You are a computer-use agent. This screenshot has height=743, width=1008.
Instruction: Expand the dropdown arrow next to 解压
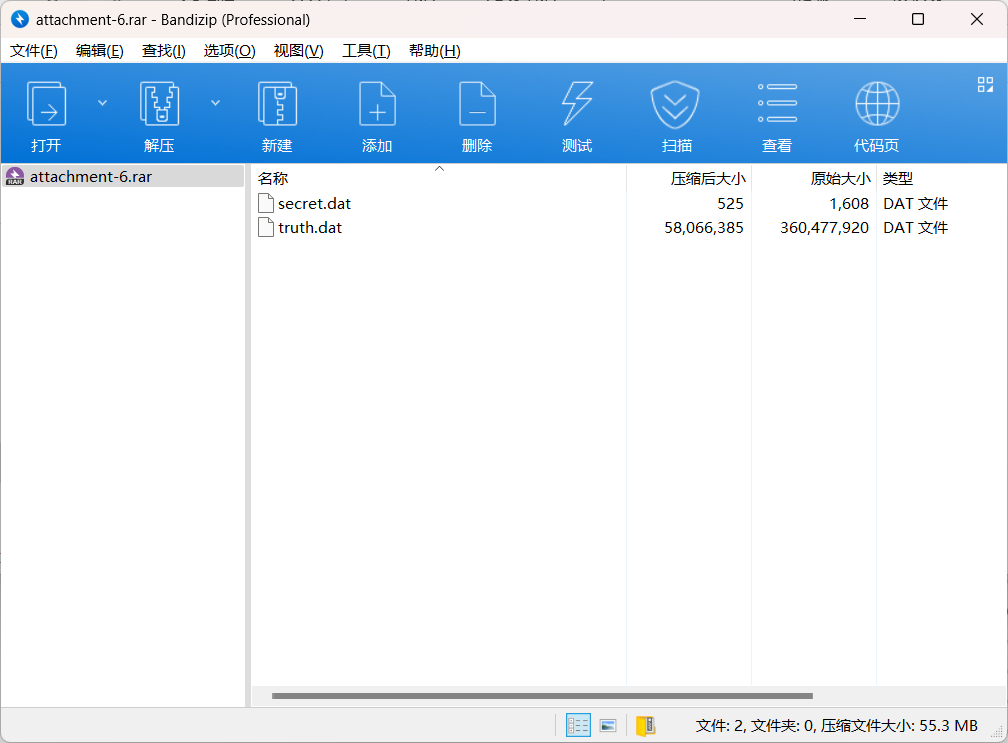click(215, 103)
